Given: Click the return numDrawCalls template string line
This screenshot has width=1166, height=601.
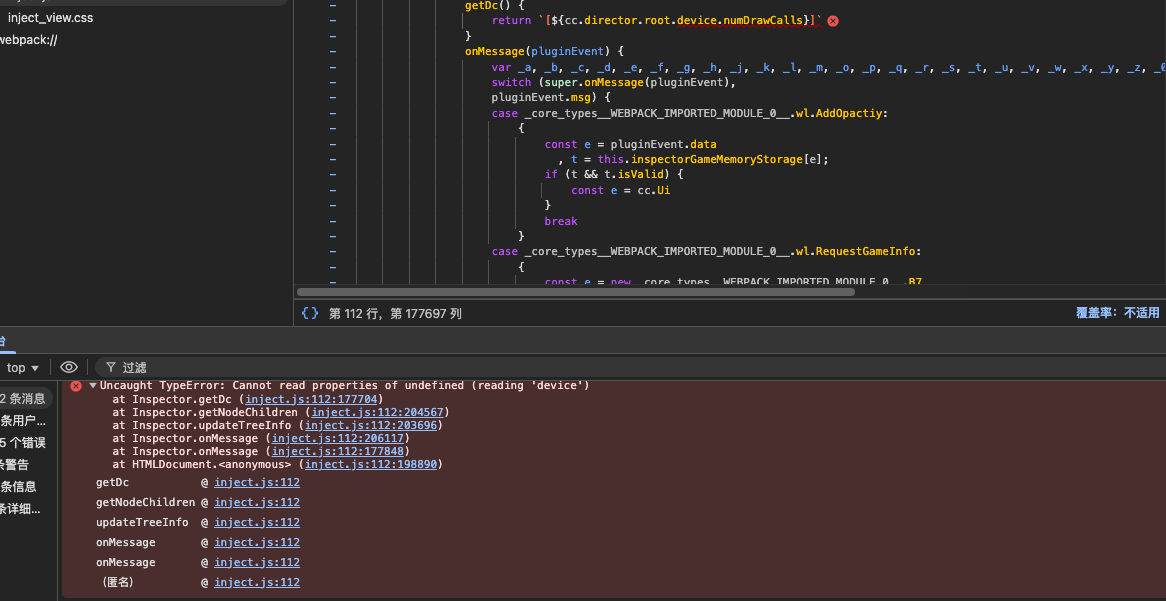Looking at the screenshot, I should click(656, 21).
